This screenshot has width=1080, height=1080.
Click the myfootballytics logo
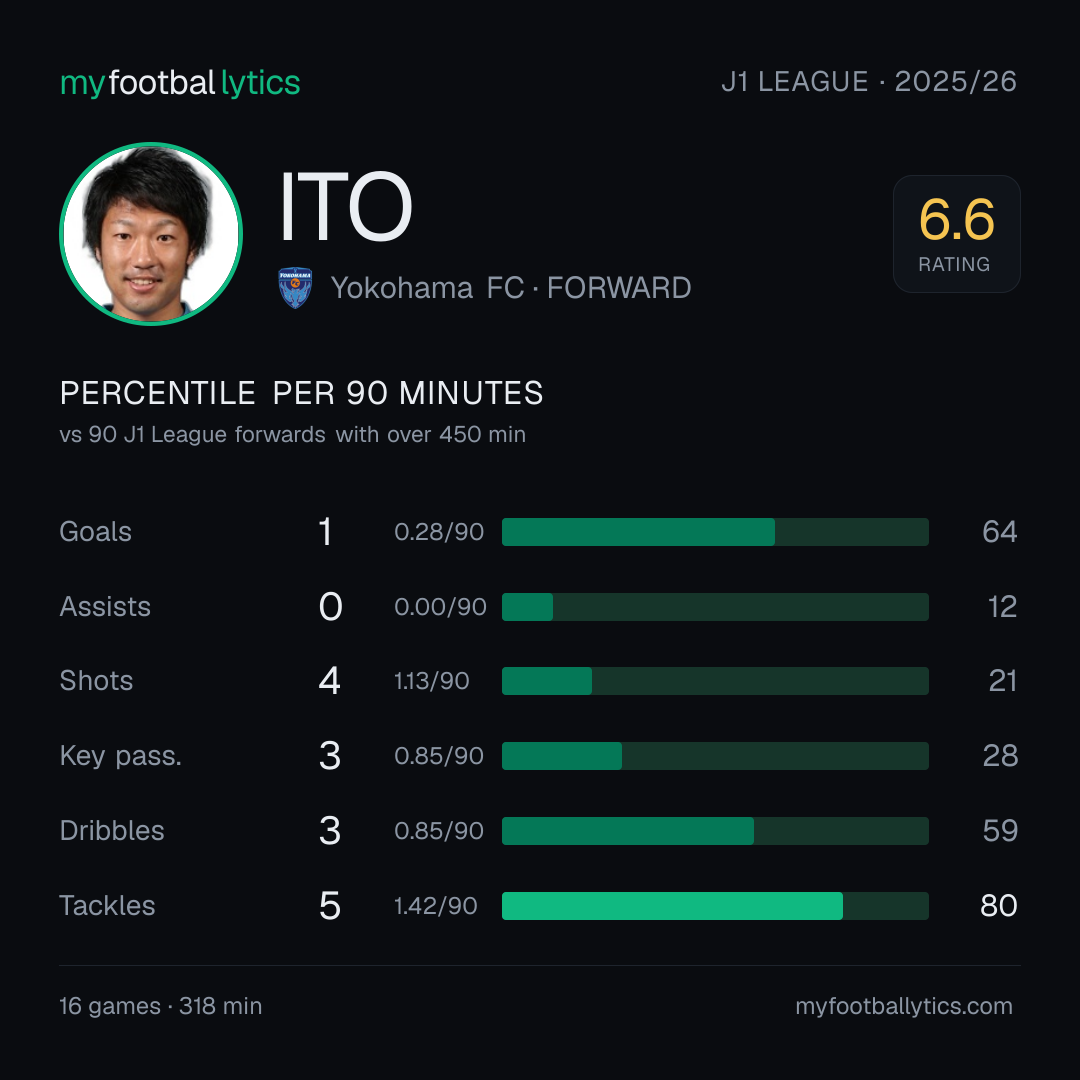(180, 83)
